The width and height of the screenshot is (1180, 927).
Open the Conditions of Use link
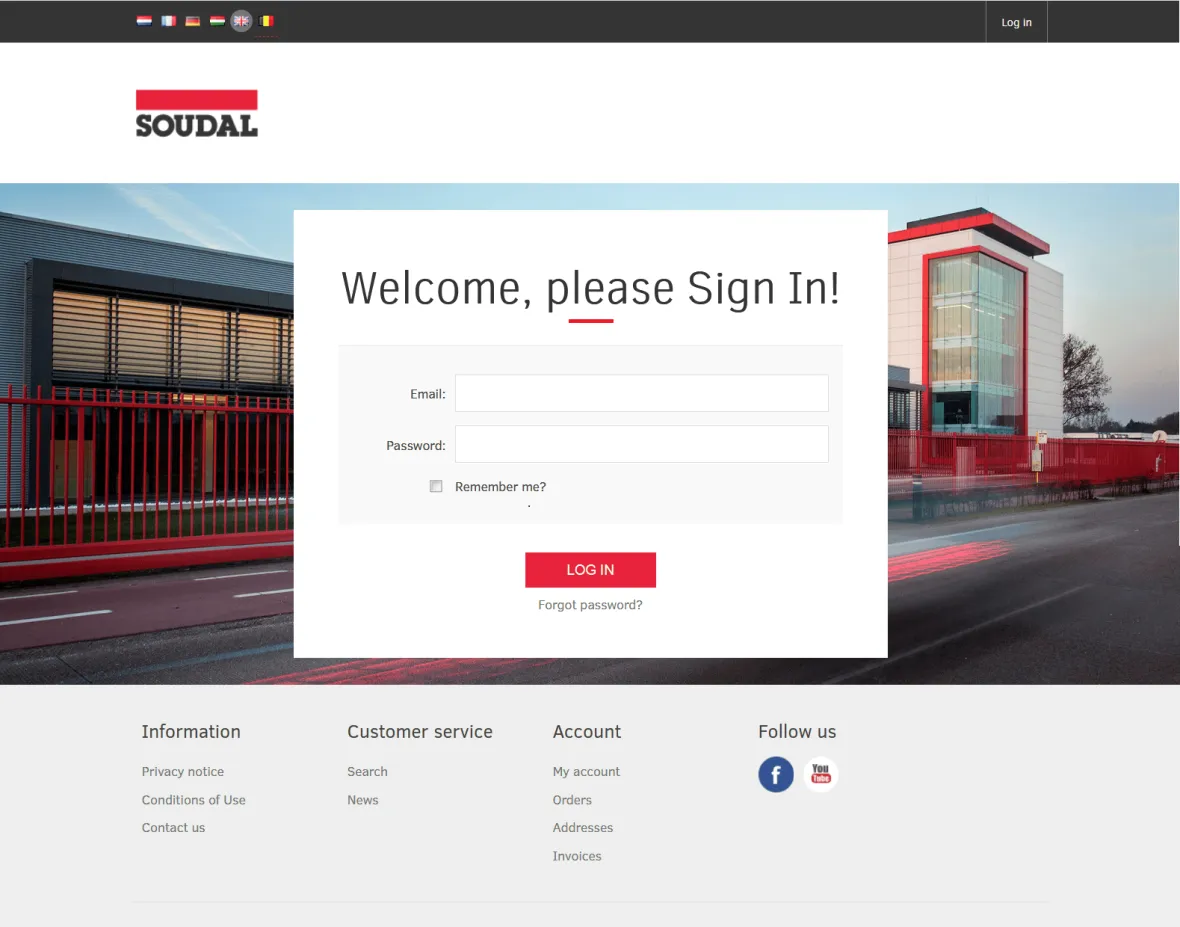click(x=193, y=800)
